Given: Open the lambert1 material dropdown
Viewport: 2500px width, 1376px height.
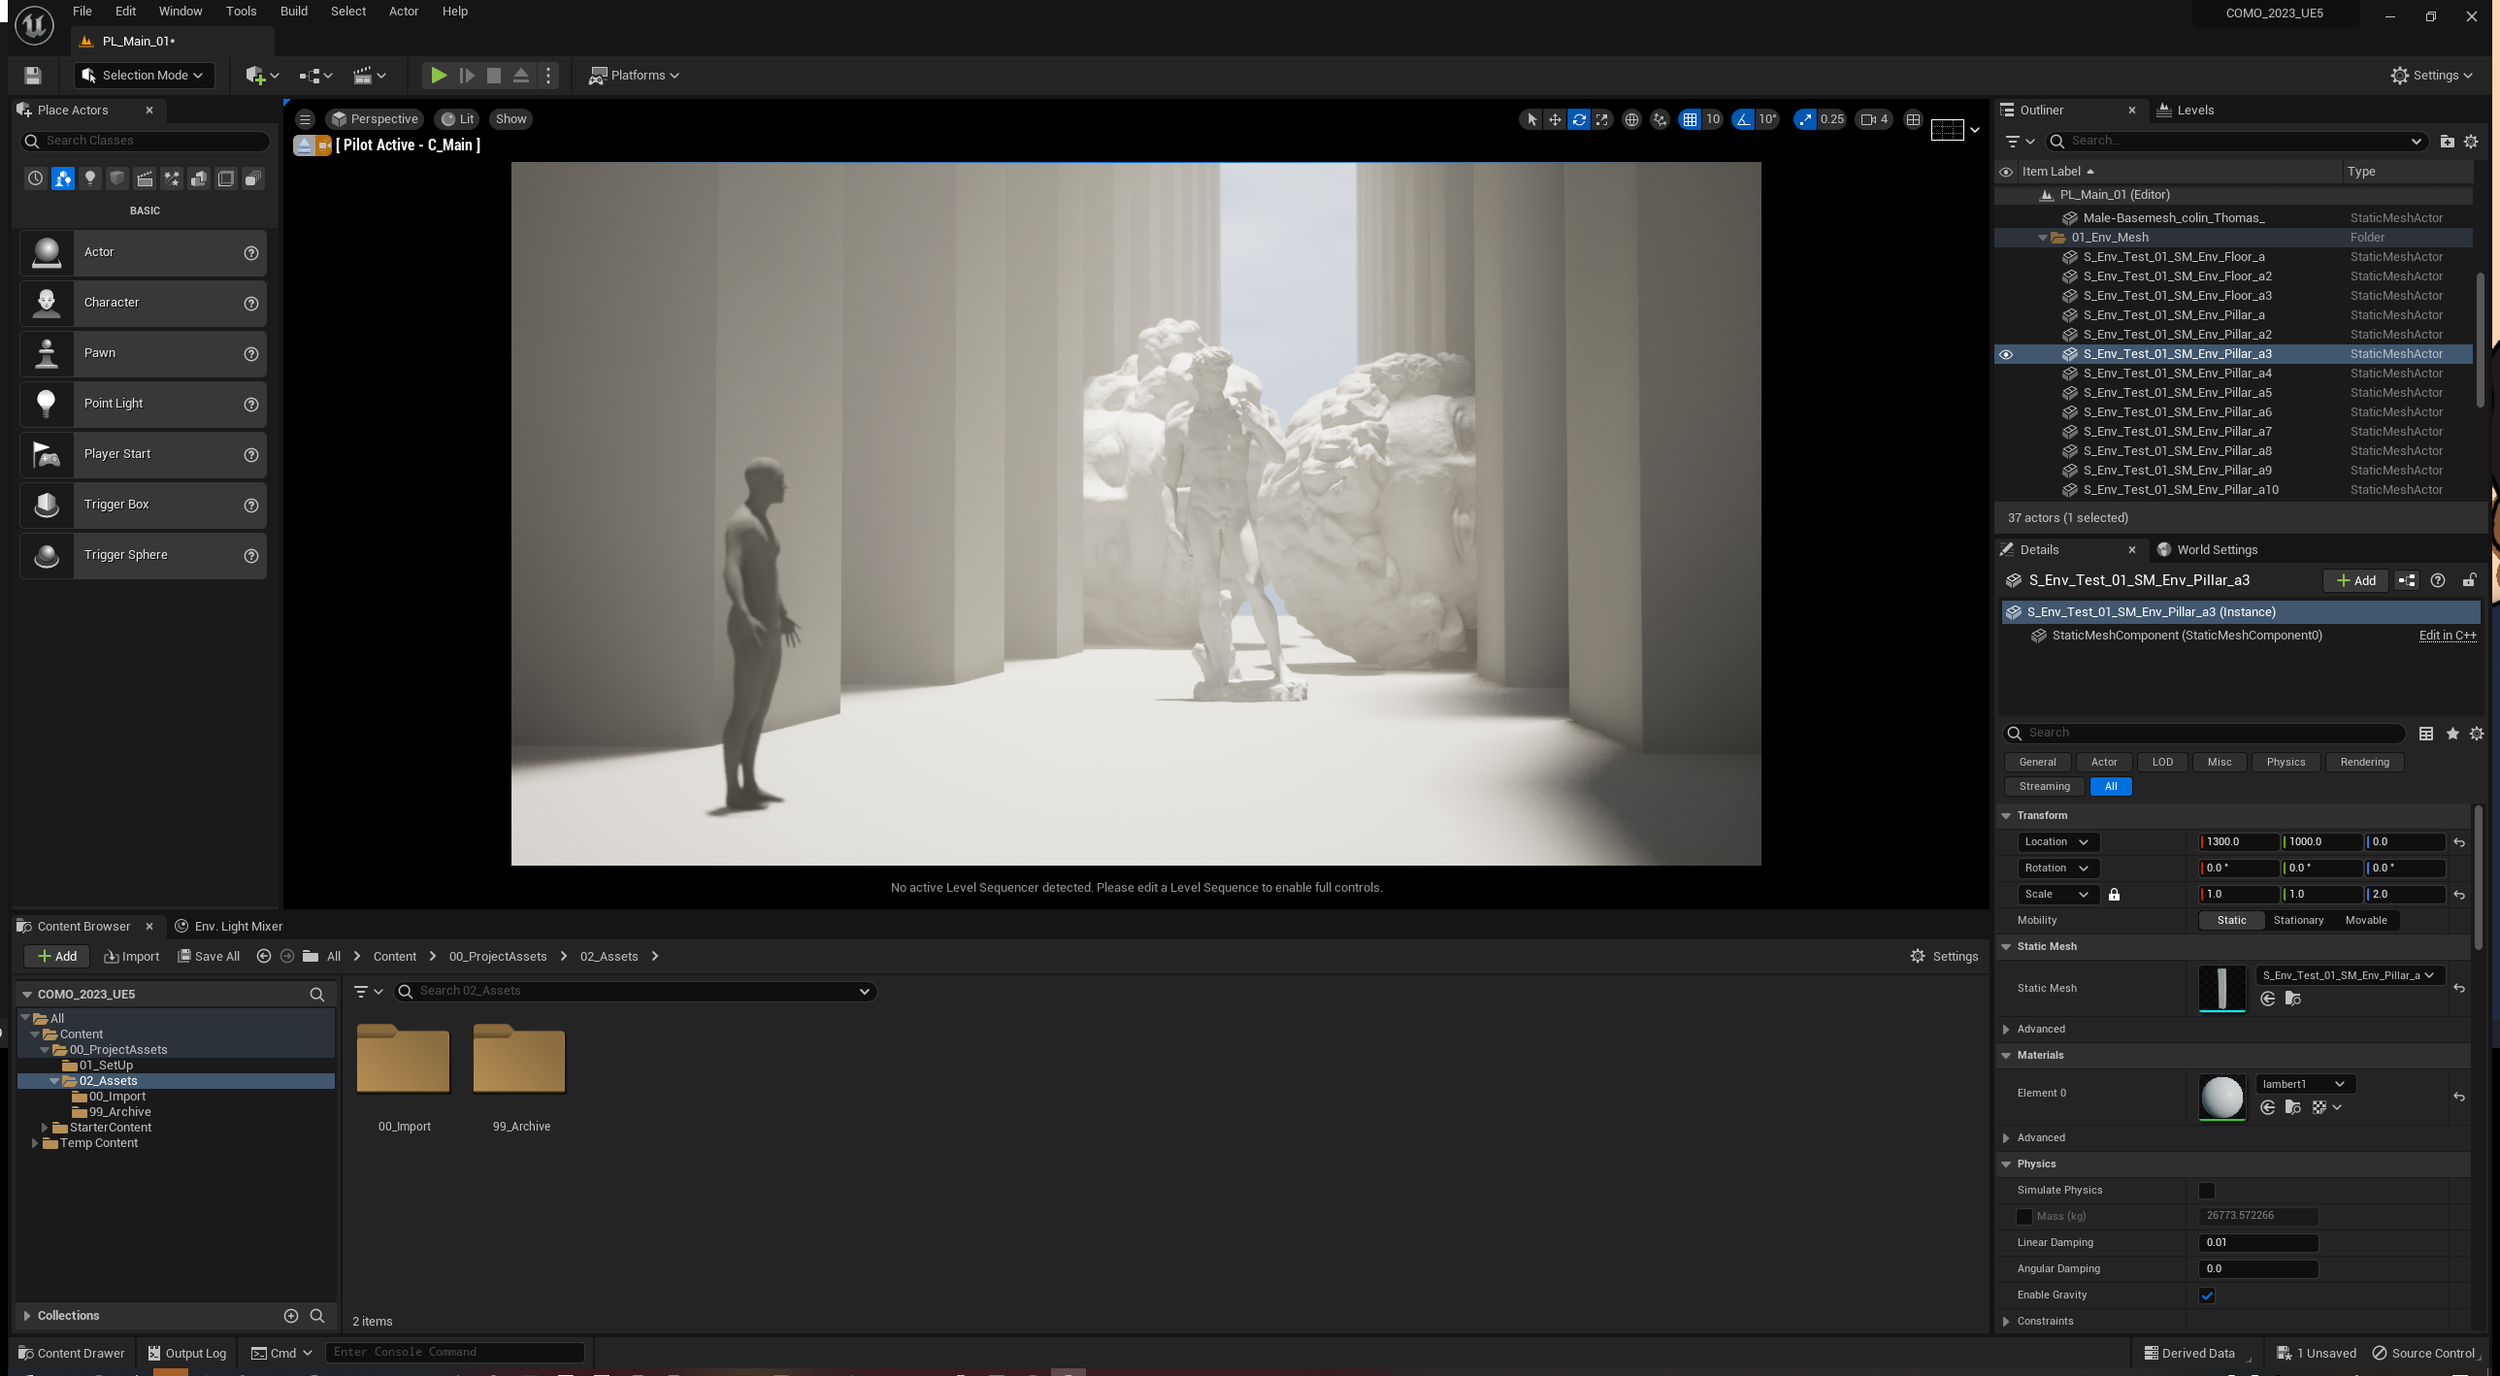Looking at the screenshot, I should tap(2303, 1084).
